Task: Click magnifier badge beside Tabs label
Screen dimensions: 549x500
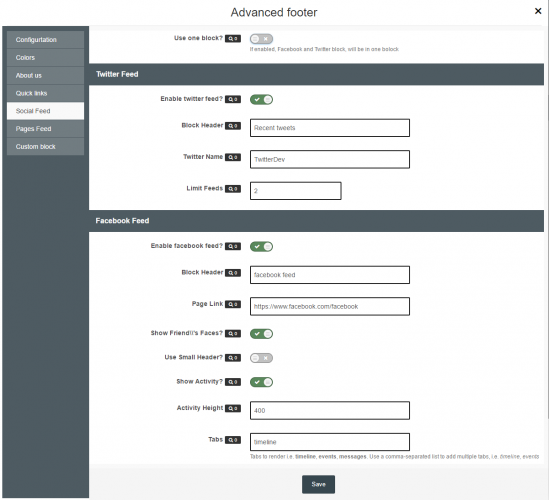Action: tap(233, 440)
